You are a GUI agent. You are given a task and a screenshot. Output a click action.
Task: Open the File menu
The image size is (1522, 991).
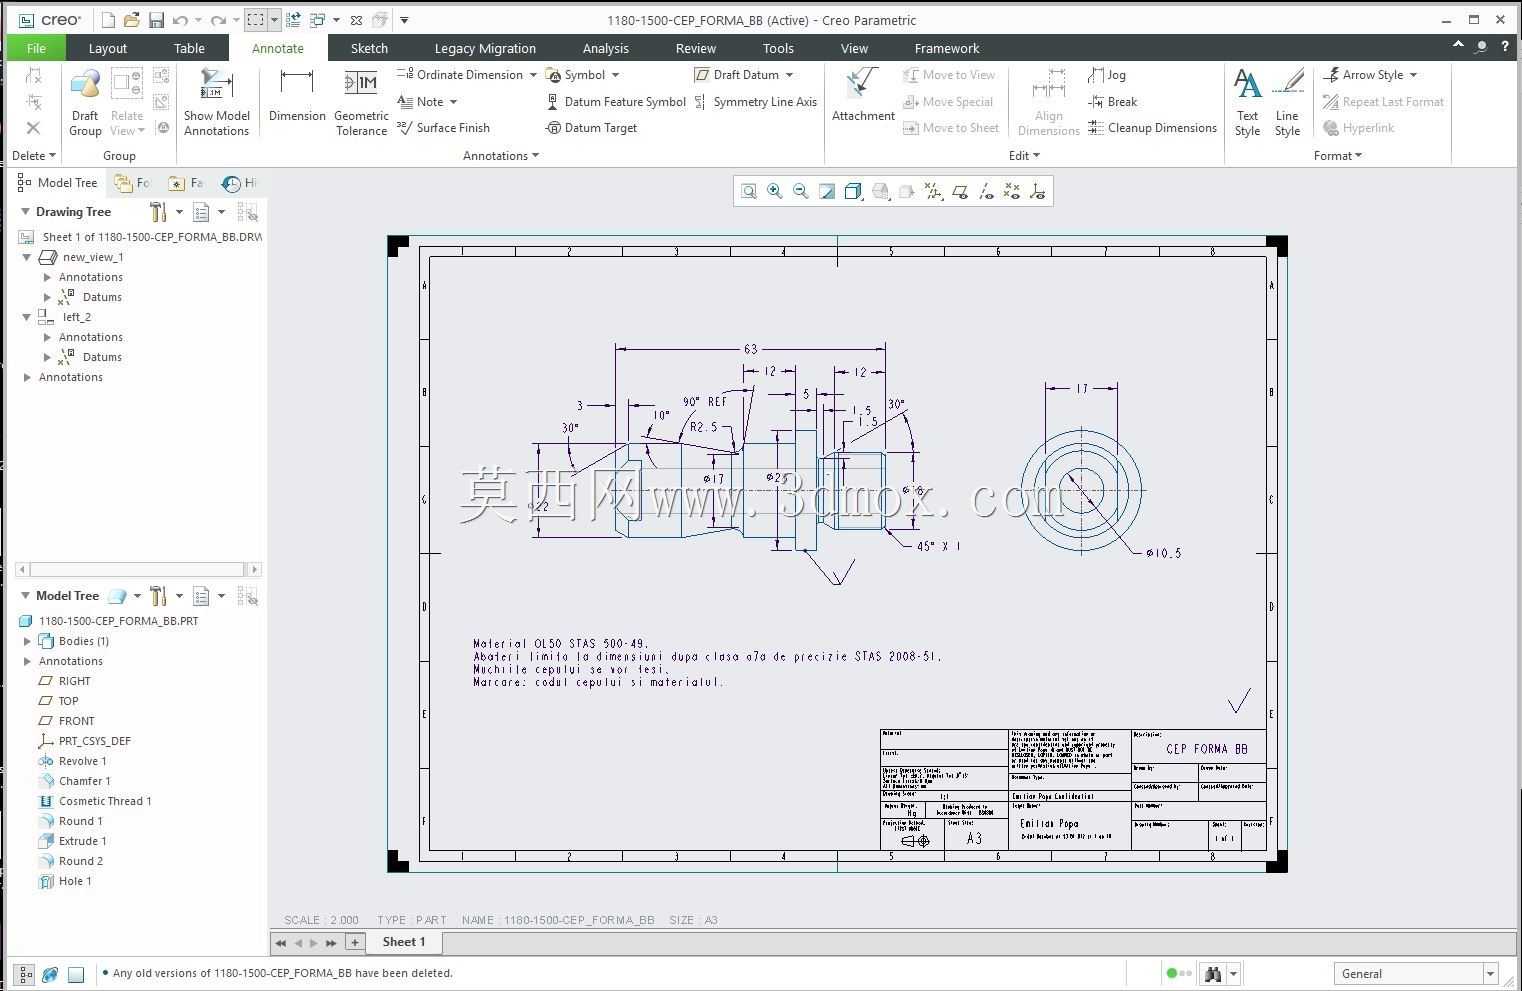pos(36,48)
